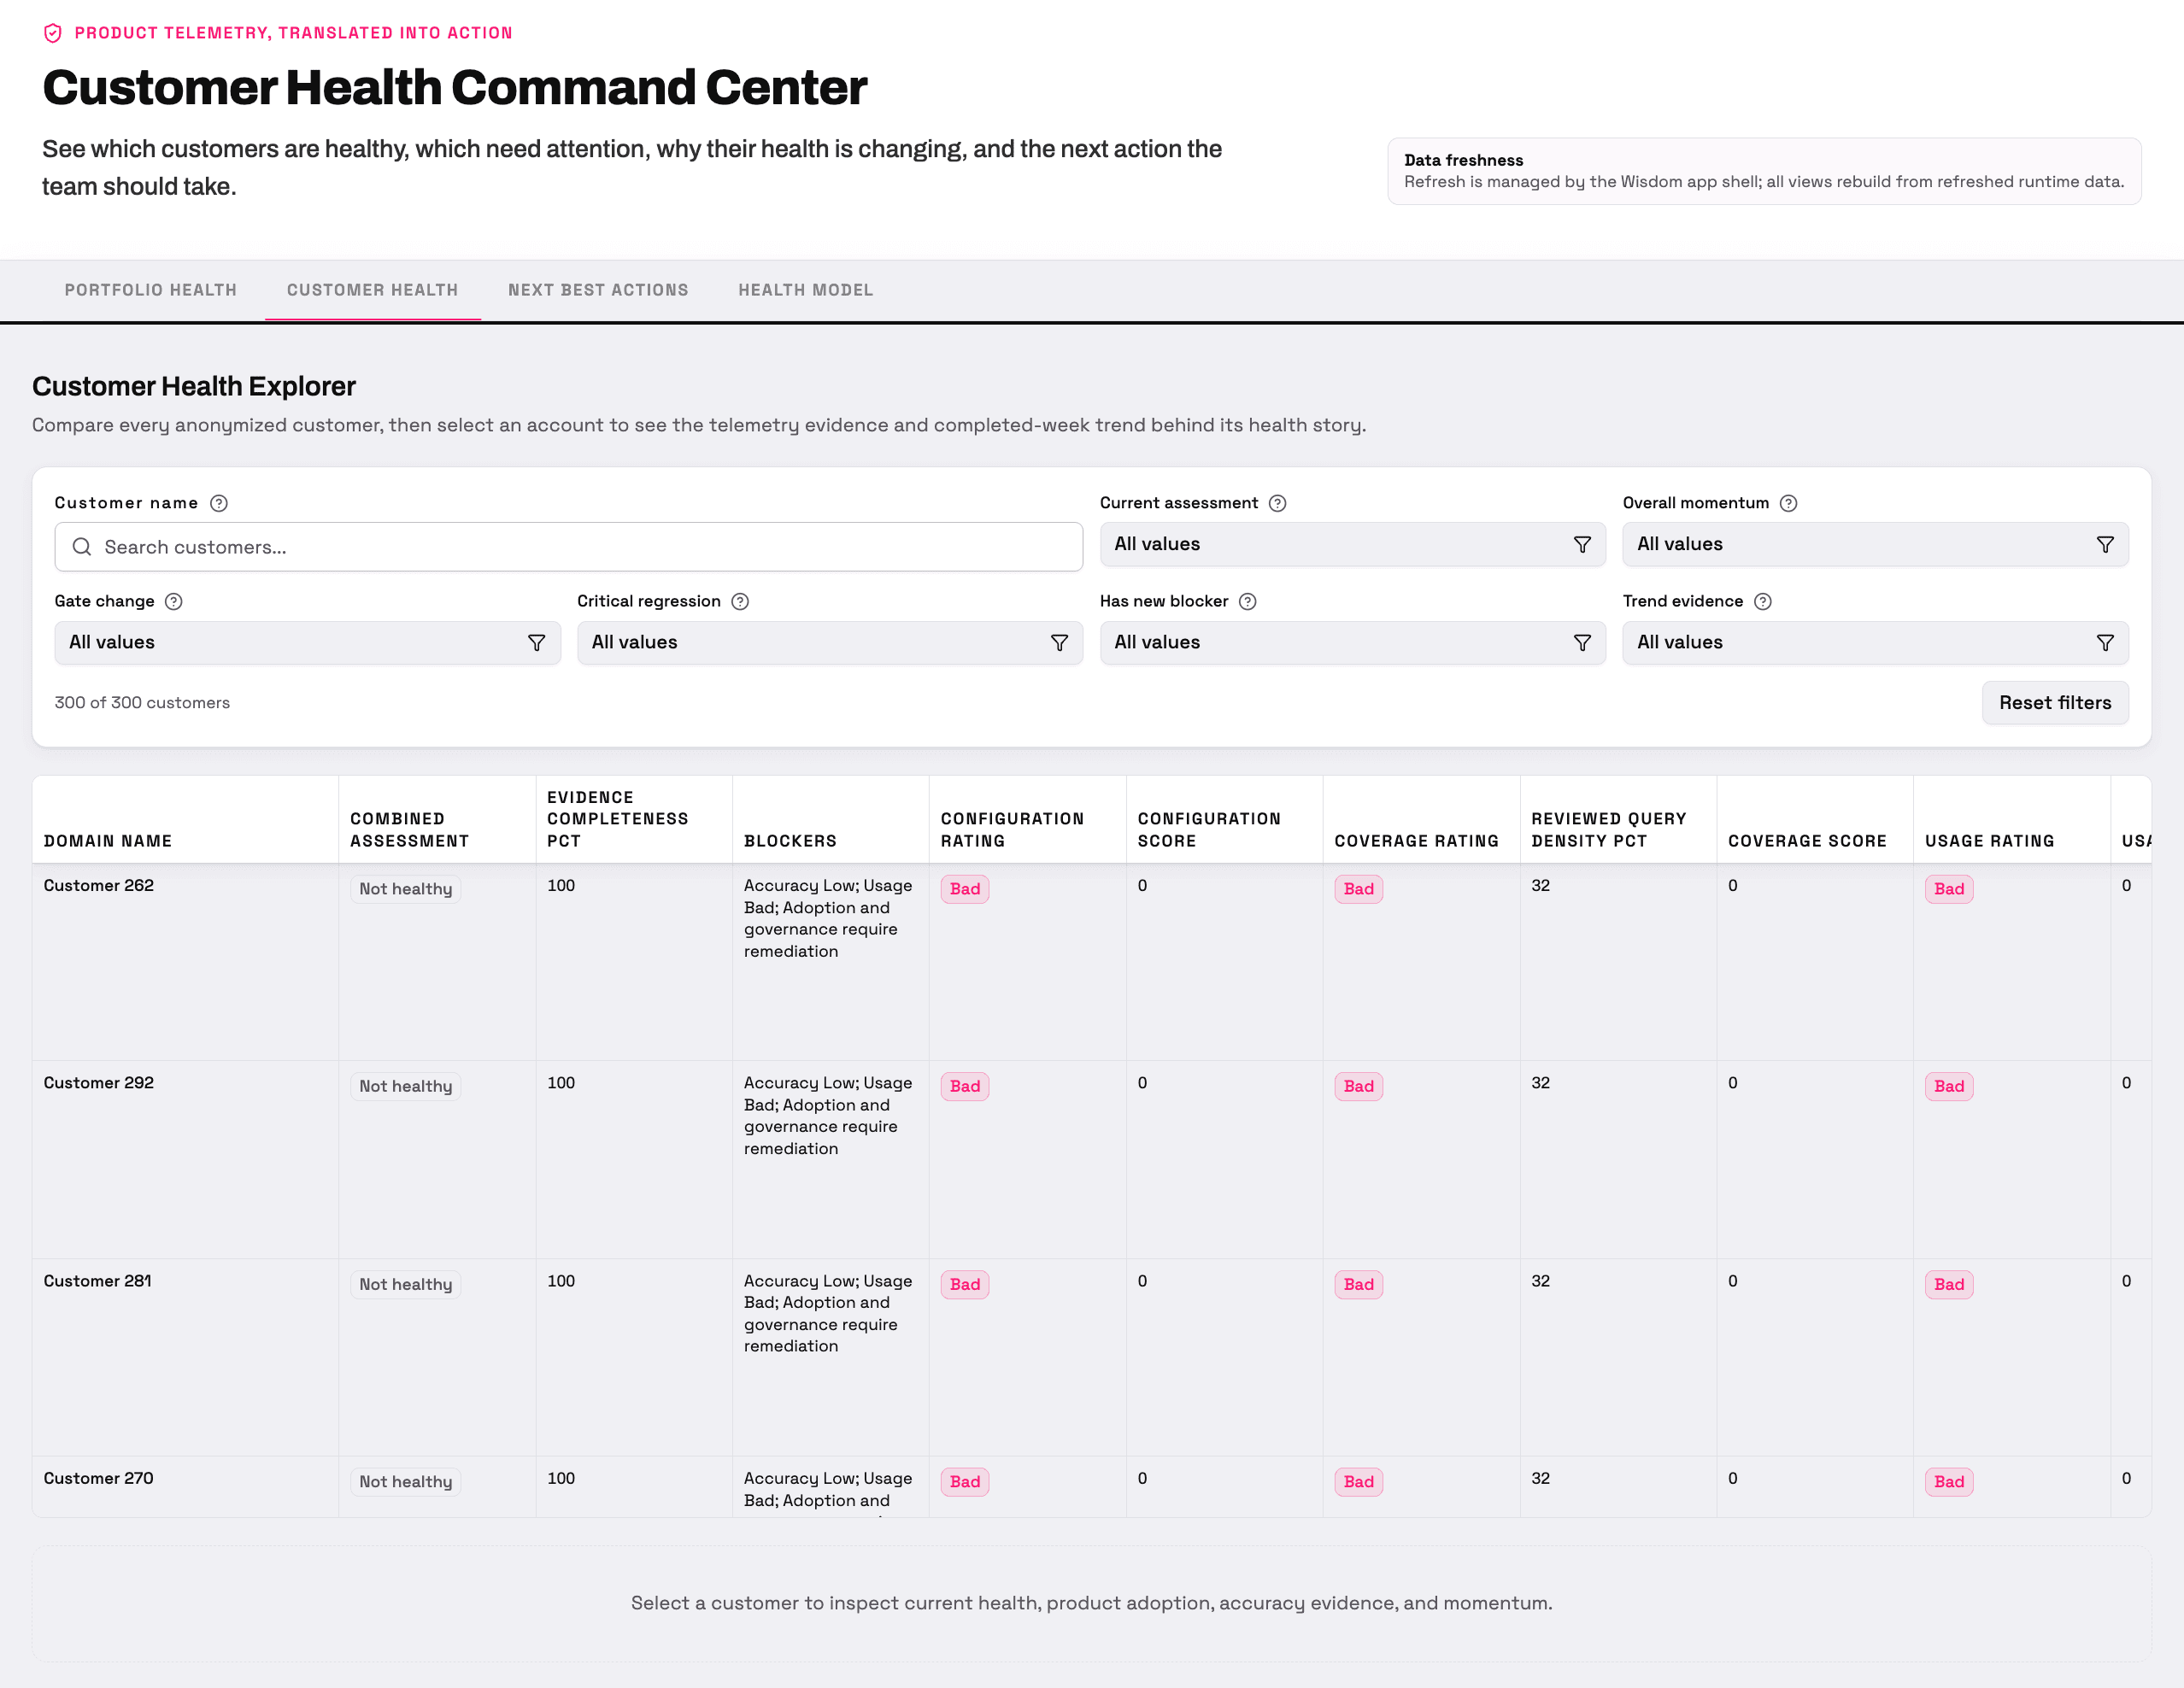Click the Not healthy badge for Customer 262
The height and width of the screenshot is (1688, 2184).
pos(405,889)
